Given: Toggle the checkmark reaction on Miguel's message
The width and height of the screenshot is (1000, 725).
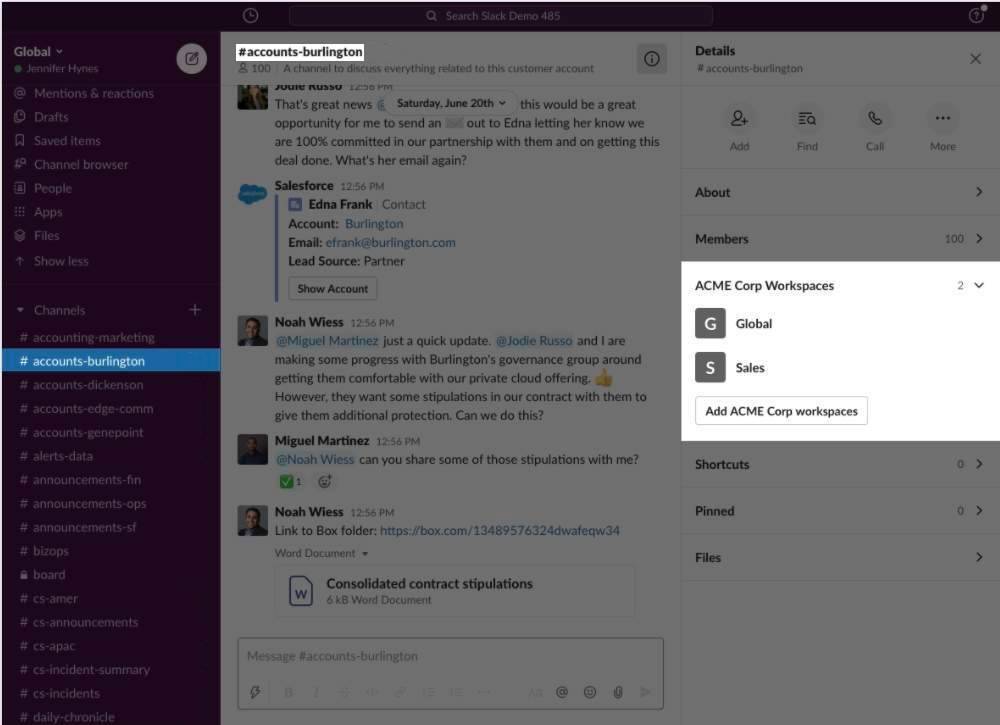Looking at the screenshot, I should coord(291,481).
